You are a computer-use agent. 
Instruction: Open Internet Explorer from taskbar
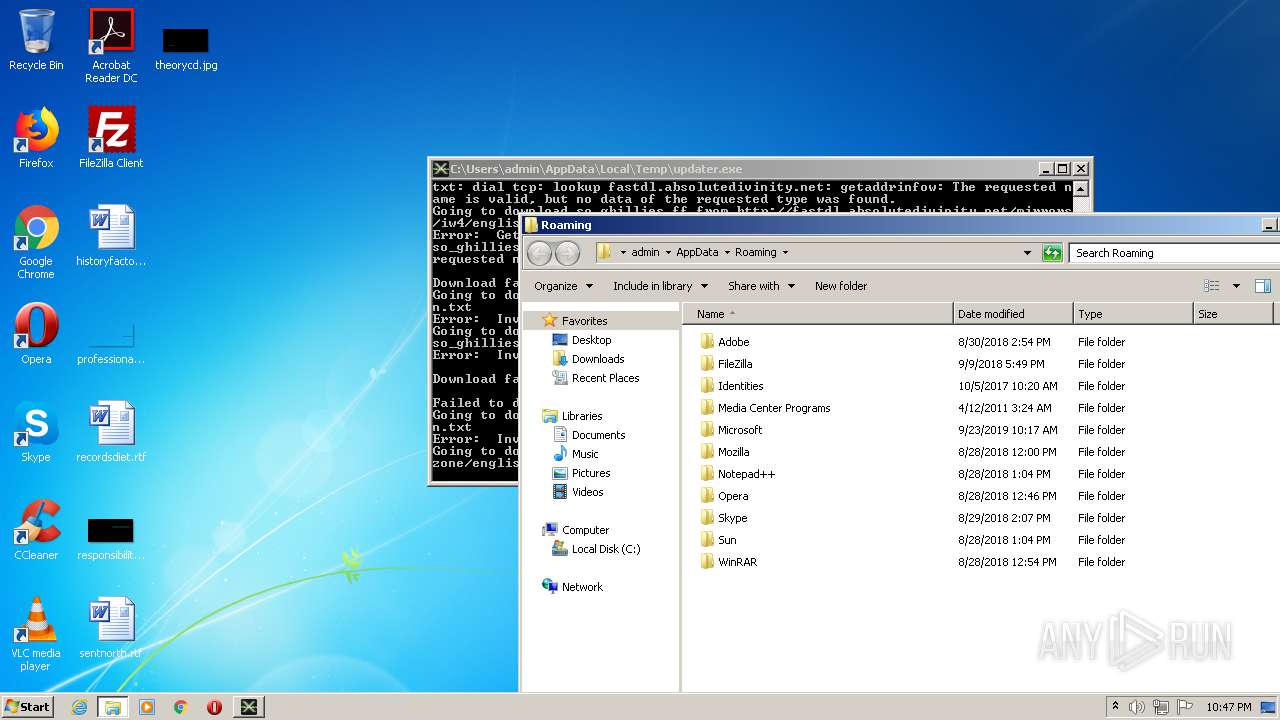[79, 707]
